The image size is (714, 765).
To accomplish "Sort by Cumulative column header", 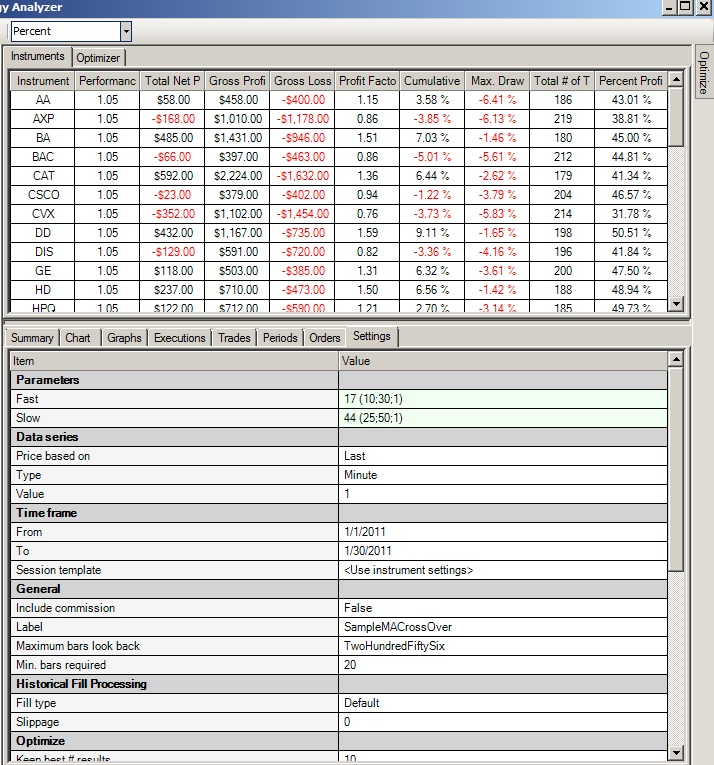I will (x=432, y=81).
